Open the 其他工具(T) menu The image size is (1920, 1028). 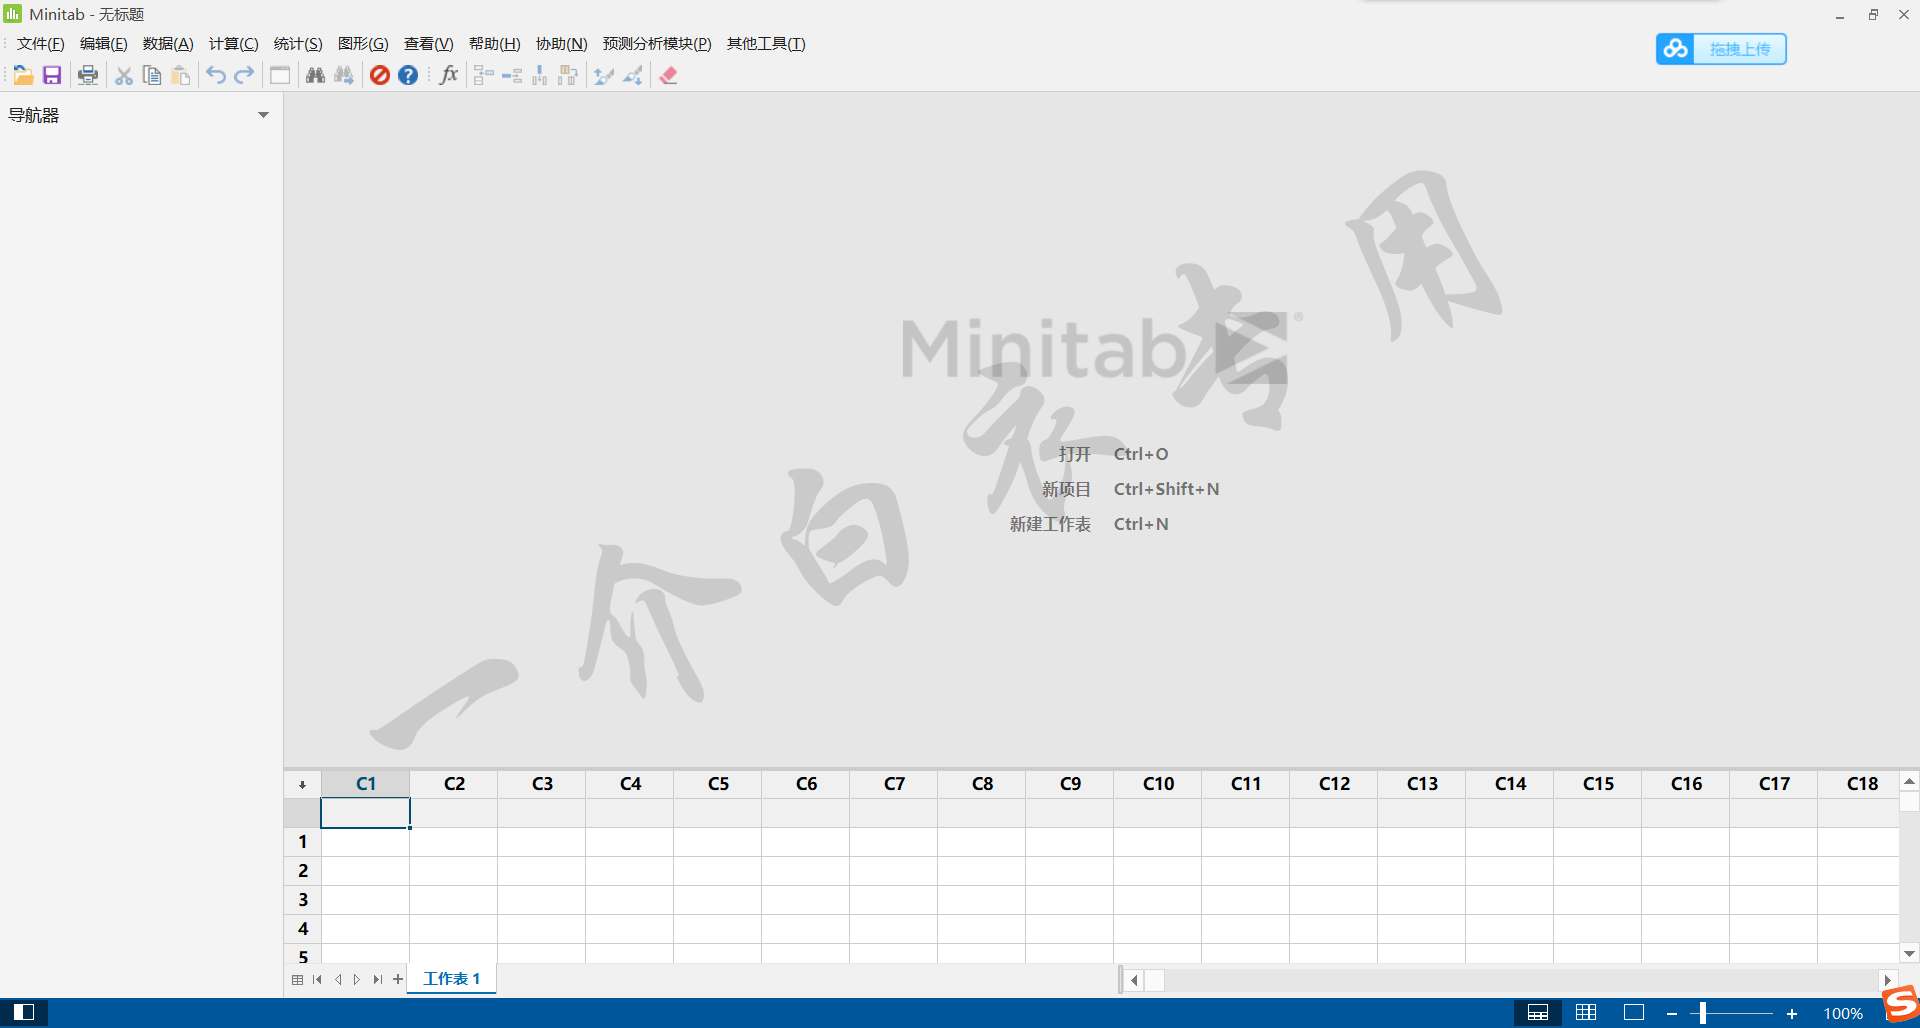(766, 44)
